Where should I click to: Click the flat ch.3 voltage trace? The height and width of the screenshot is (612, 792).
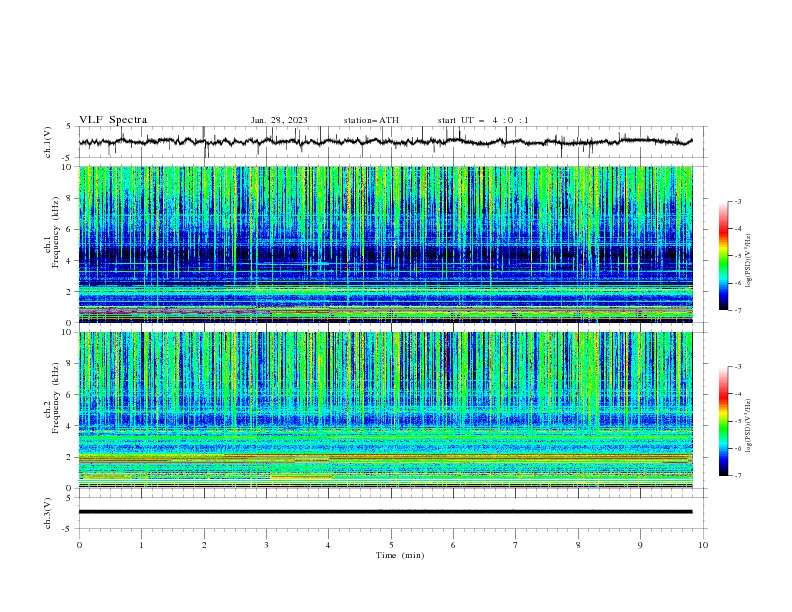pos(385,512)
